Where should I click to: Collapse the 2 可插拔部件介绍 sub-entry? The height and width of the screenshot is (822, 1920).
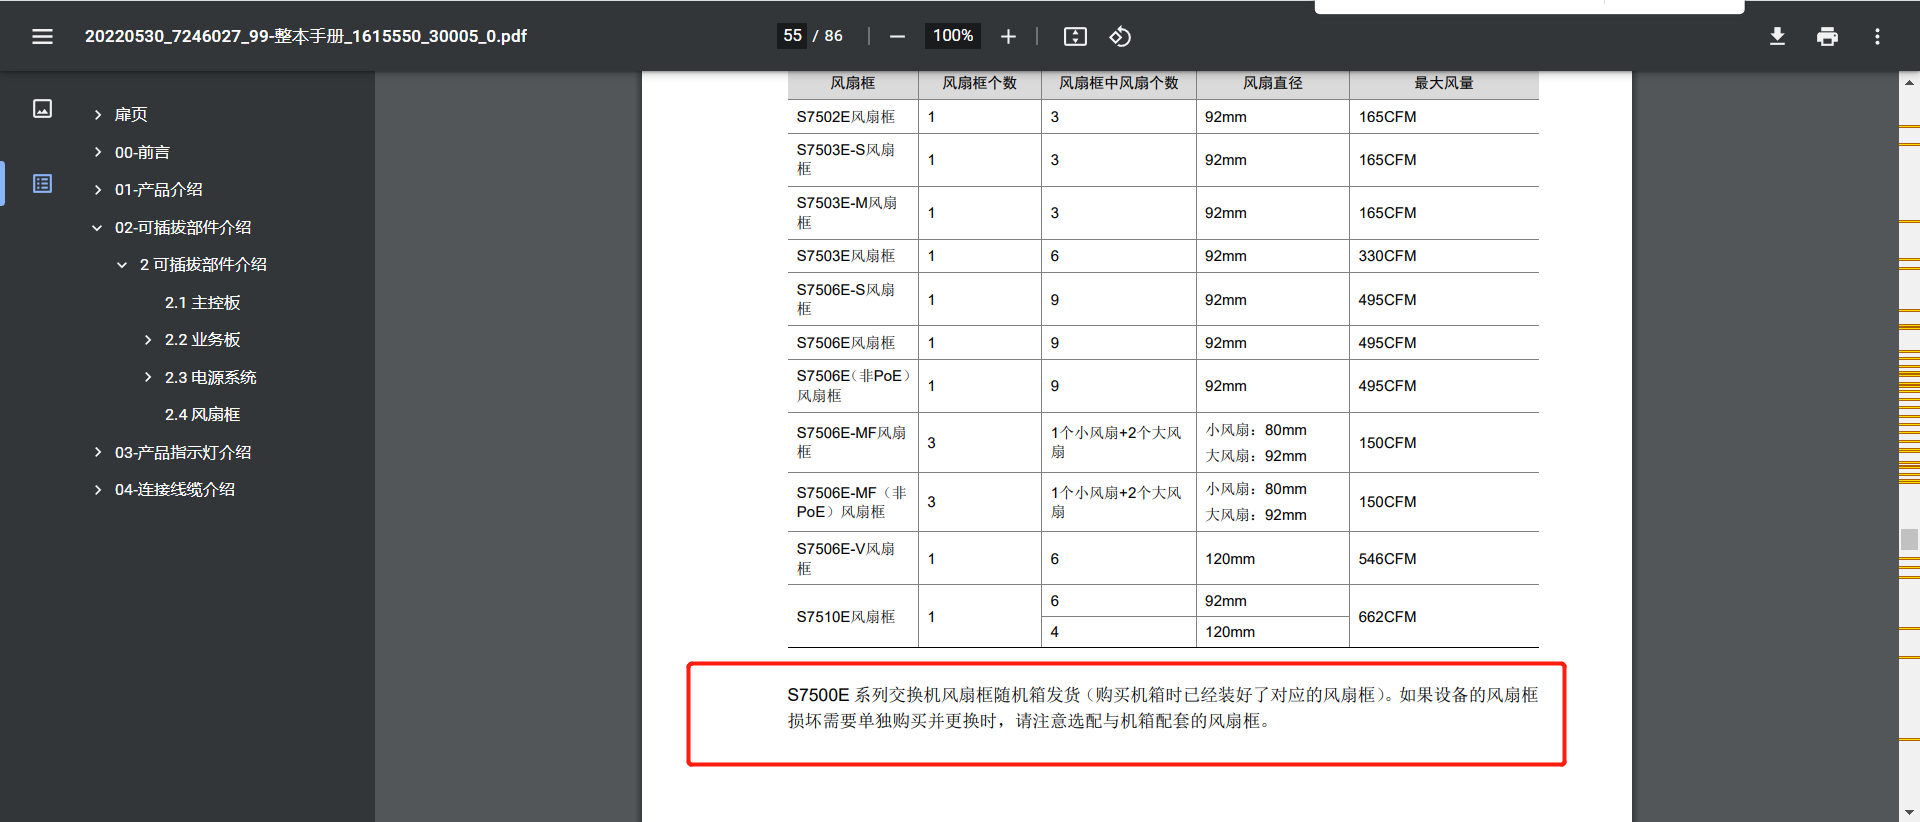(122, 265)
